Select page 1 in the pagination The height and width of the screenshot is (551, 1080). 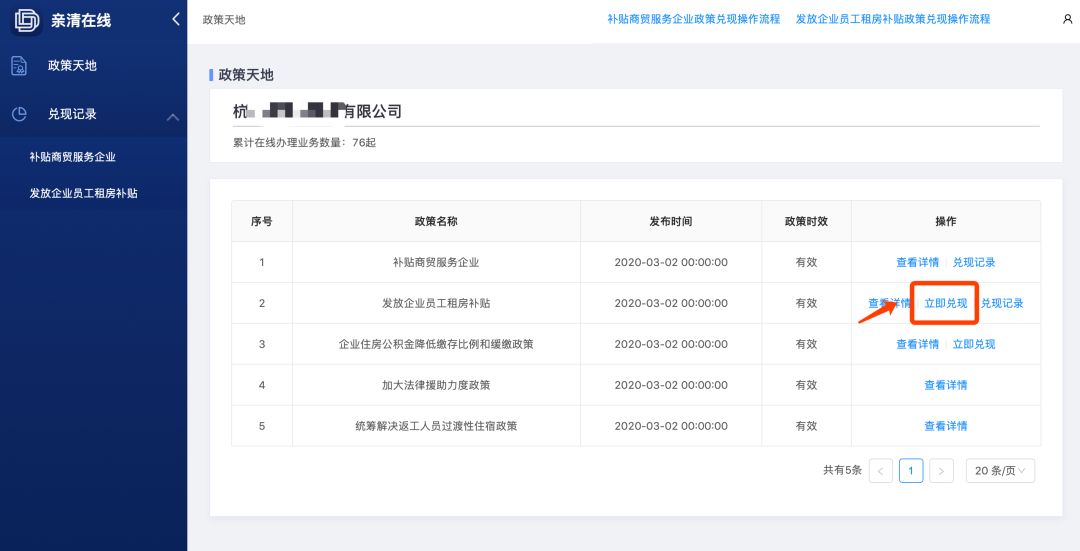[x=911, y=471]
